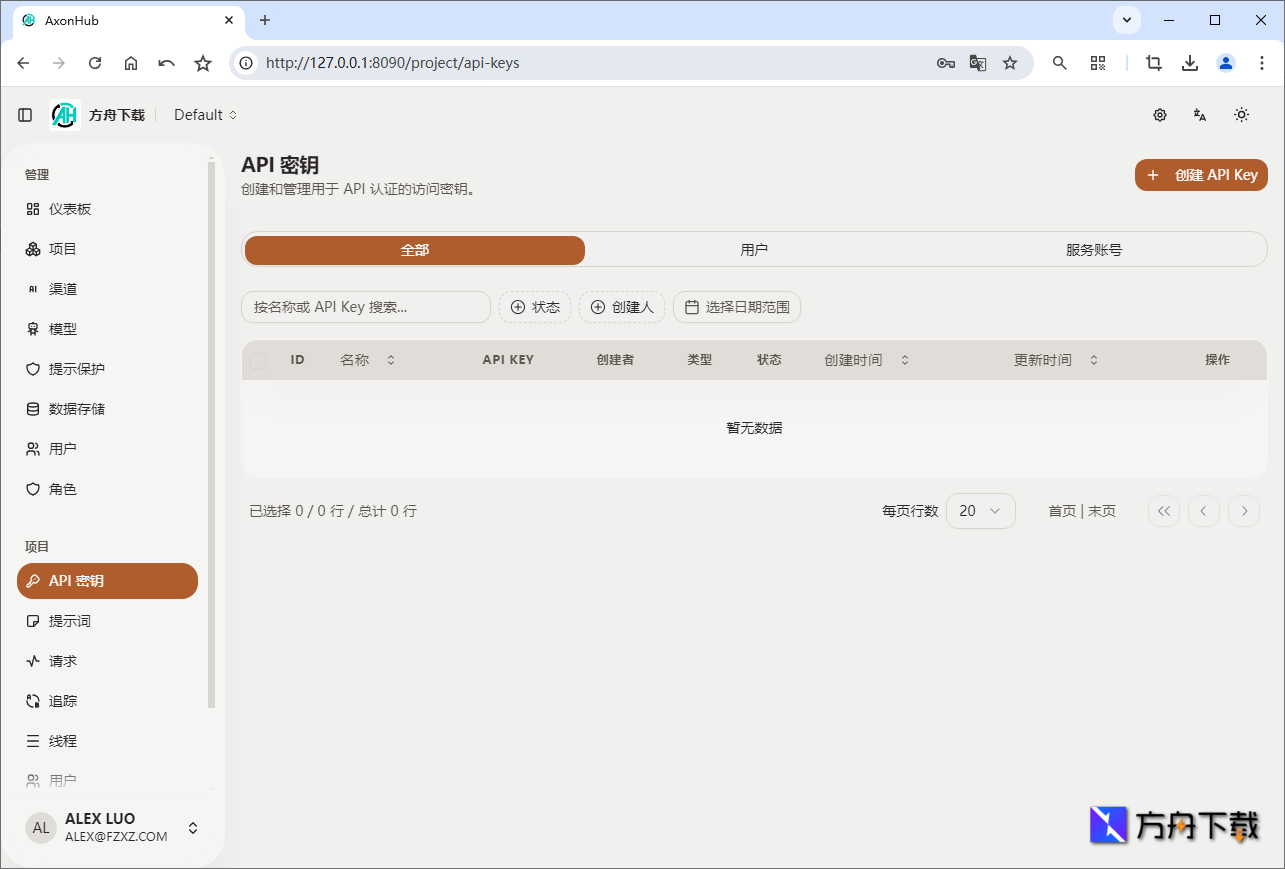The width and height of the screenshot is (1285, 869).
Task: Expand the 每页行数 rows-per-page selector
Action: point(980,511)
